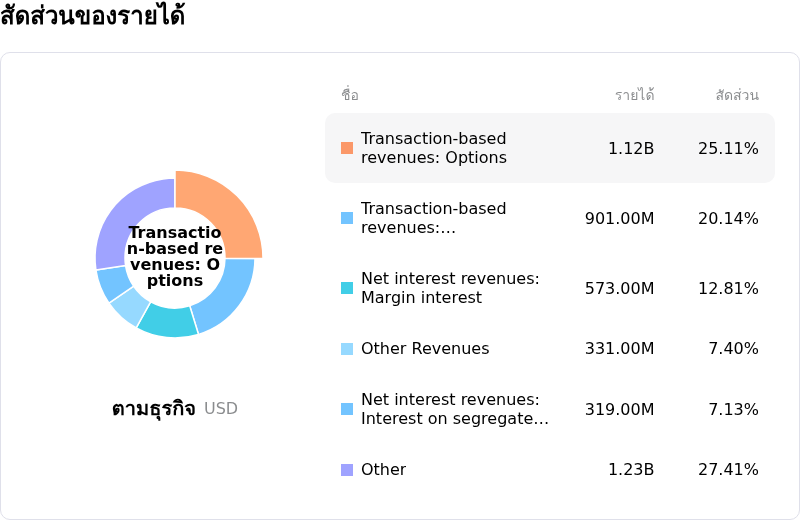This screenshot has width=800, height=520.
Task: Click the รายได้ column header
Action: 635,94
